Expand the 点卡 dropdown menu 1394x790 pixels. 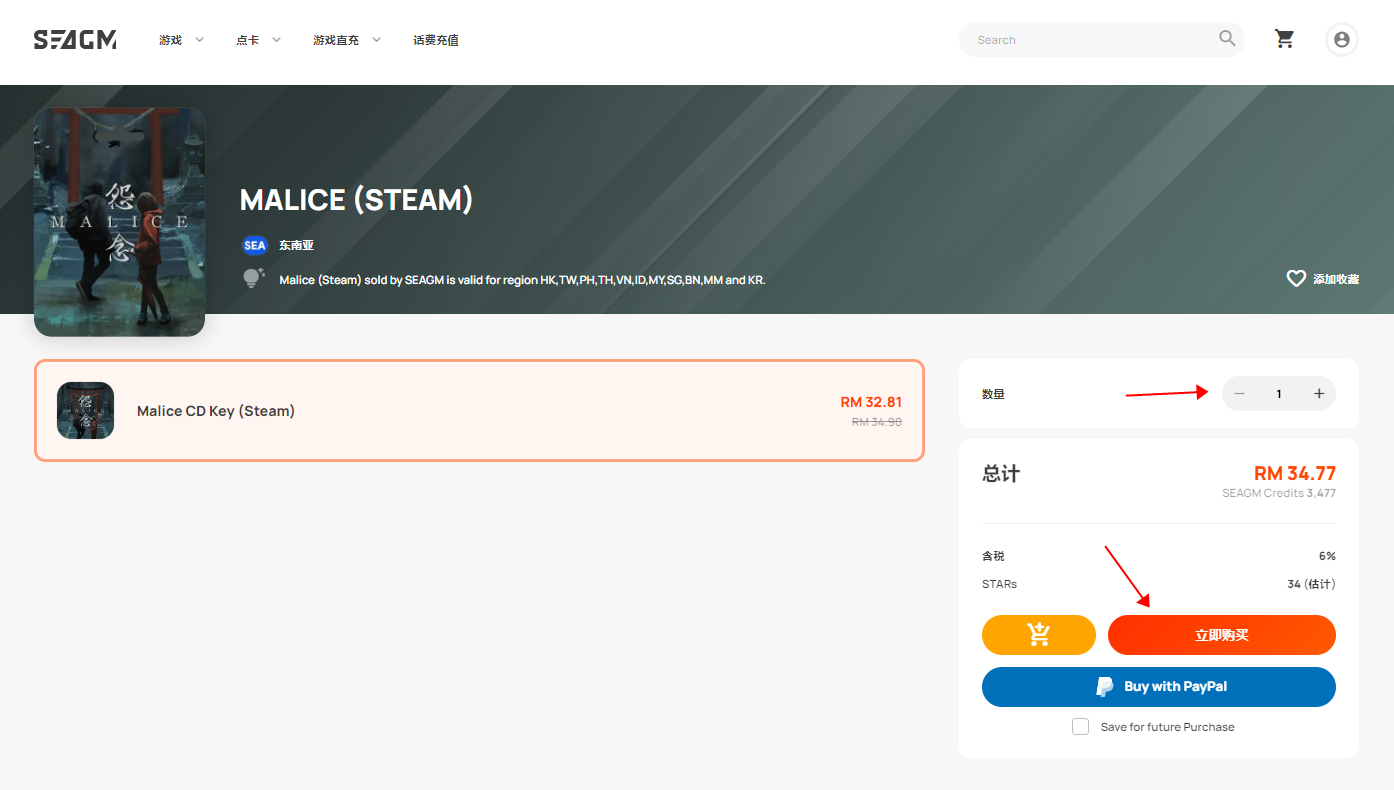click(258, 40)
